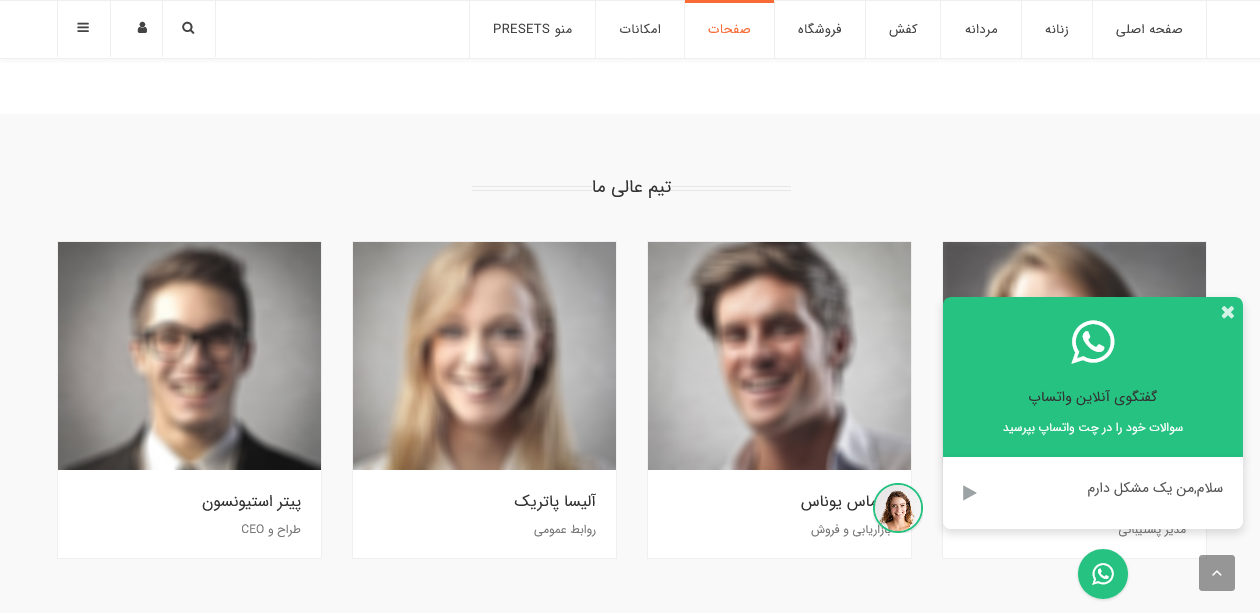Open the صفحه اصلی menu item
The height and width of the screenshot is (613, 1260).
(1149, 29)
